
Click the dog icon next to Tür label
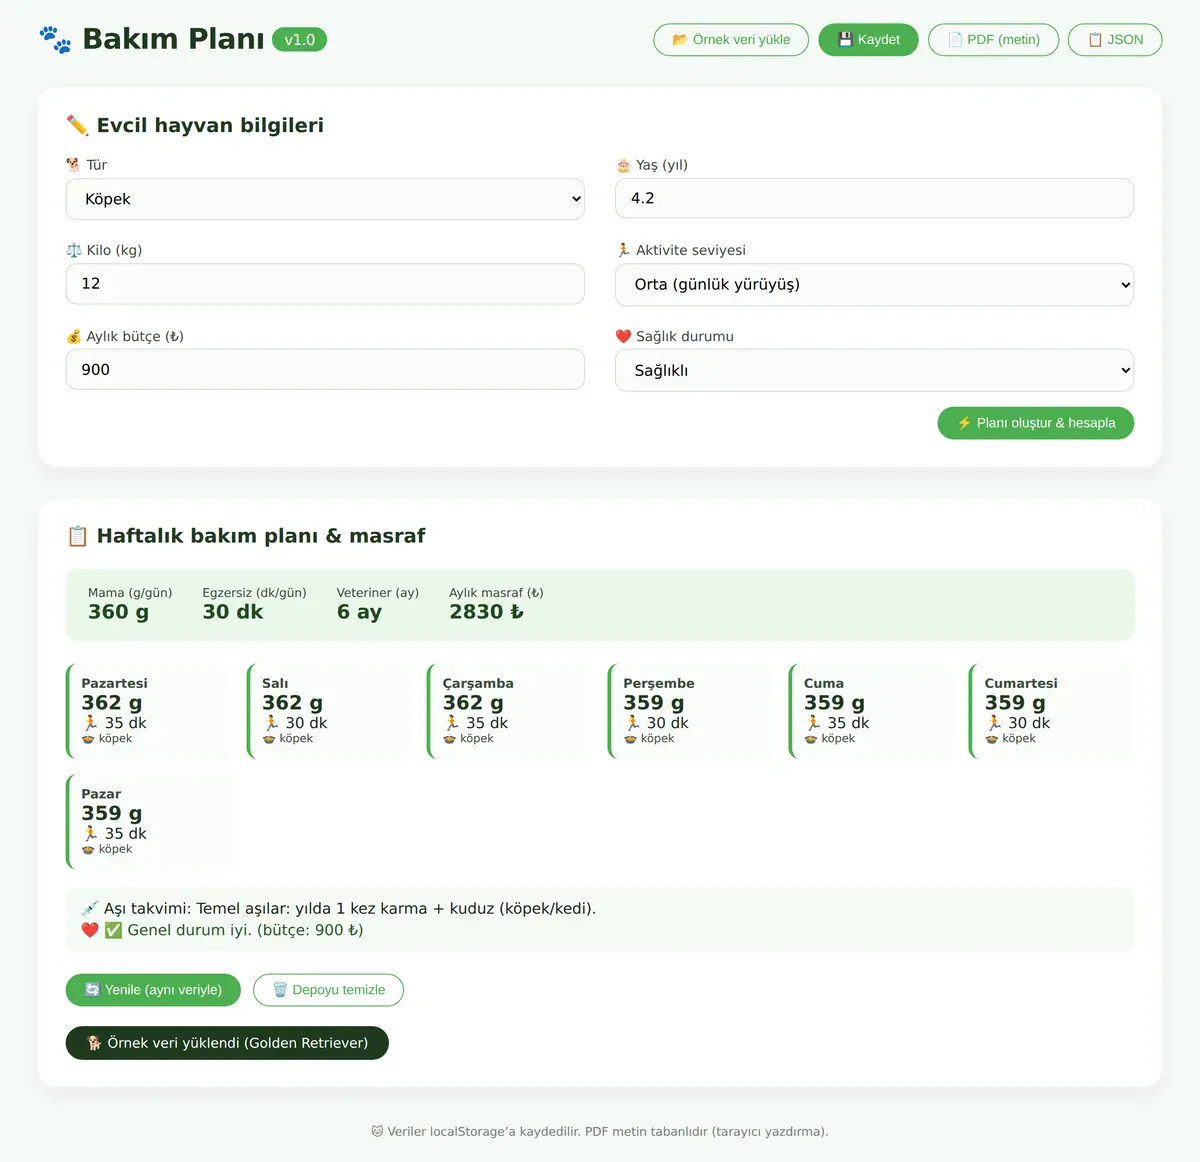73,165
